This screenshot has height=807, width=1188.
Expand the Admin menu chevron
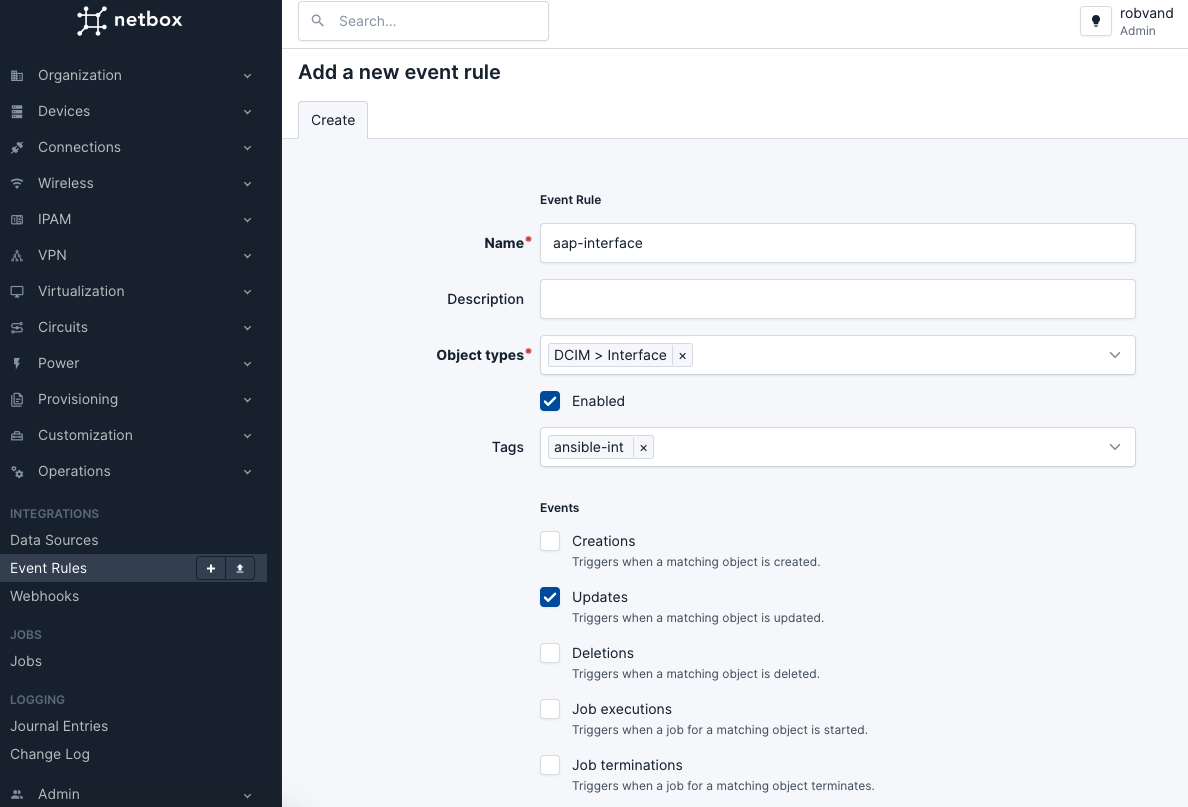pyautogui.click(x=247, y=795)
